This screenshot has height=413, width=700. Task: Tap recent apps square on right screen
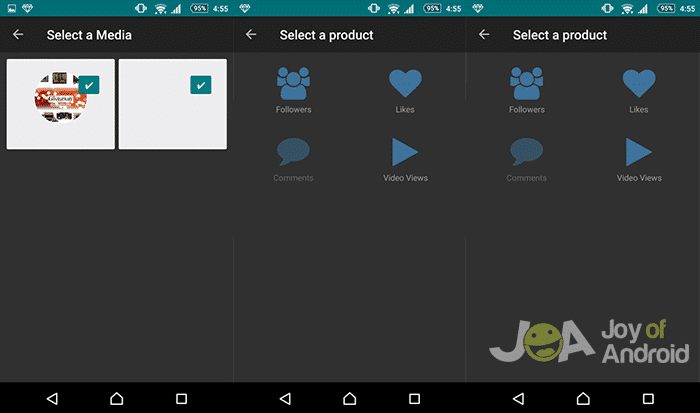[648, 398]
